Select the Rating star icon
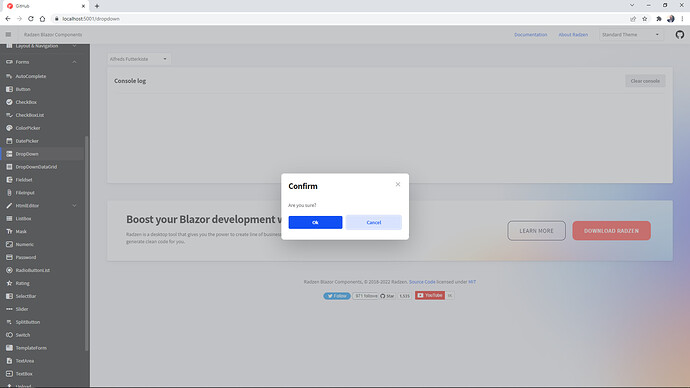This screenshot has height=388, width=690. (x=9, y=283)
